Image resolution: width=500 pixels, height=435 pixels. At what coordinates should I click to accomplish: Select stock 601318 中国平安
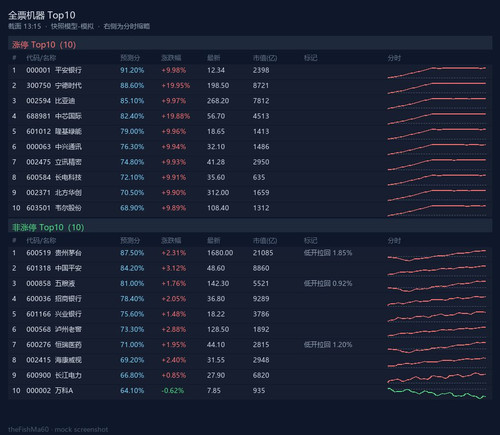(x=54, y=268)
